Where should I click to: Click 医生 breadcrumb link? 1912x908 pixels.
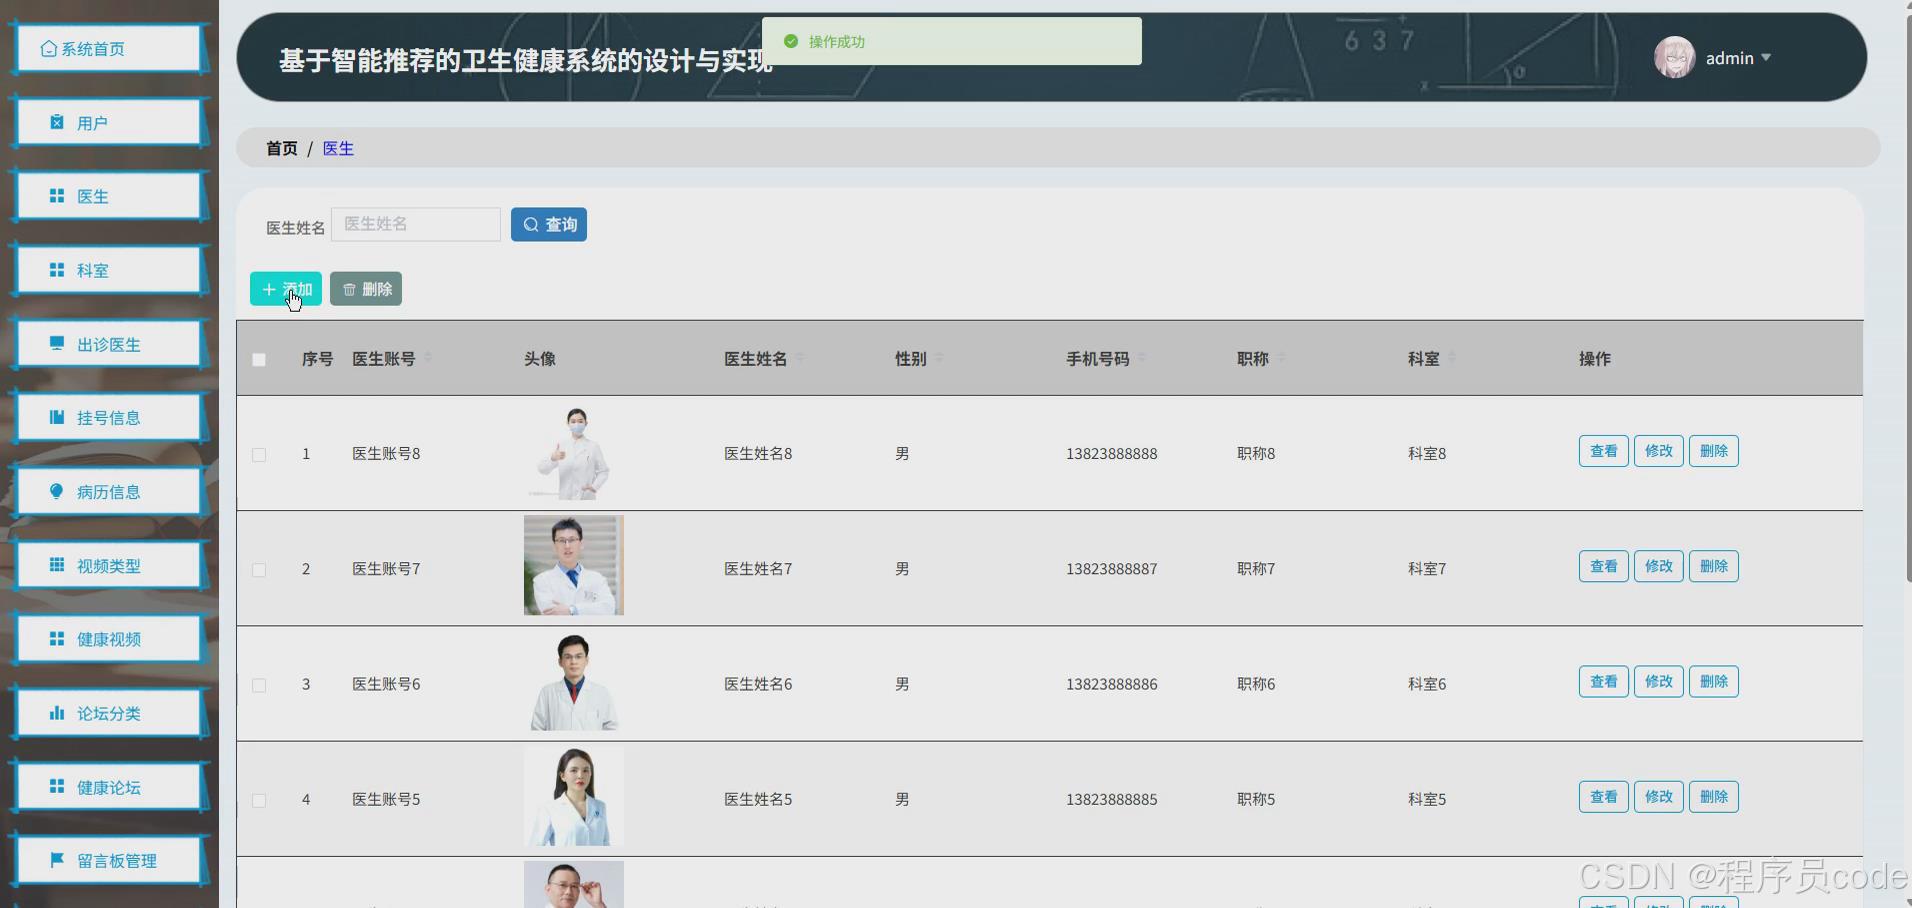pyautogui.click(x=338, y=148)
